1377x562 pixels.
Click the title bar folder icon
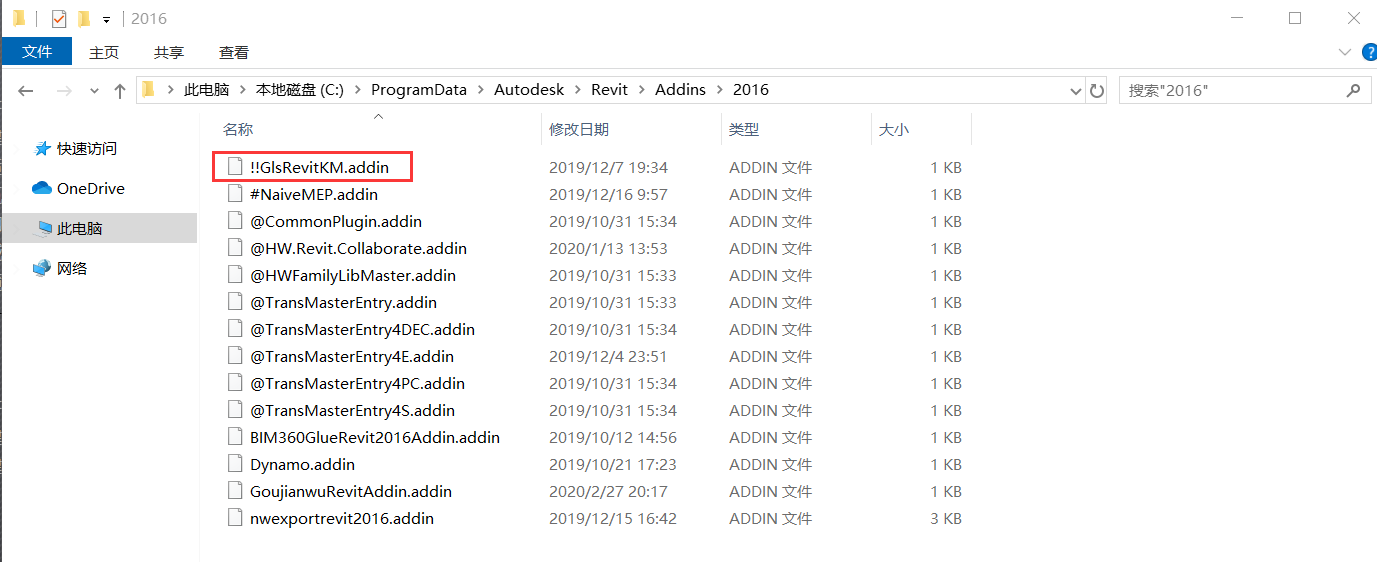coord(19,18)
